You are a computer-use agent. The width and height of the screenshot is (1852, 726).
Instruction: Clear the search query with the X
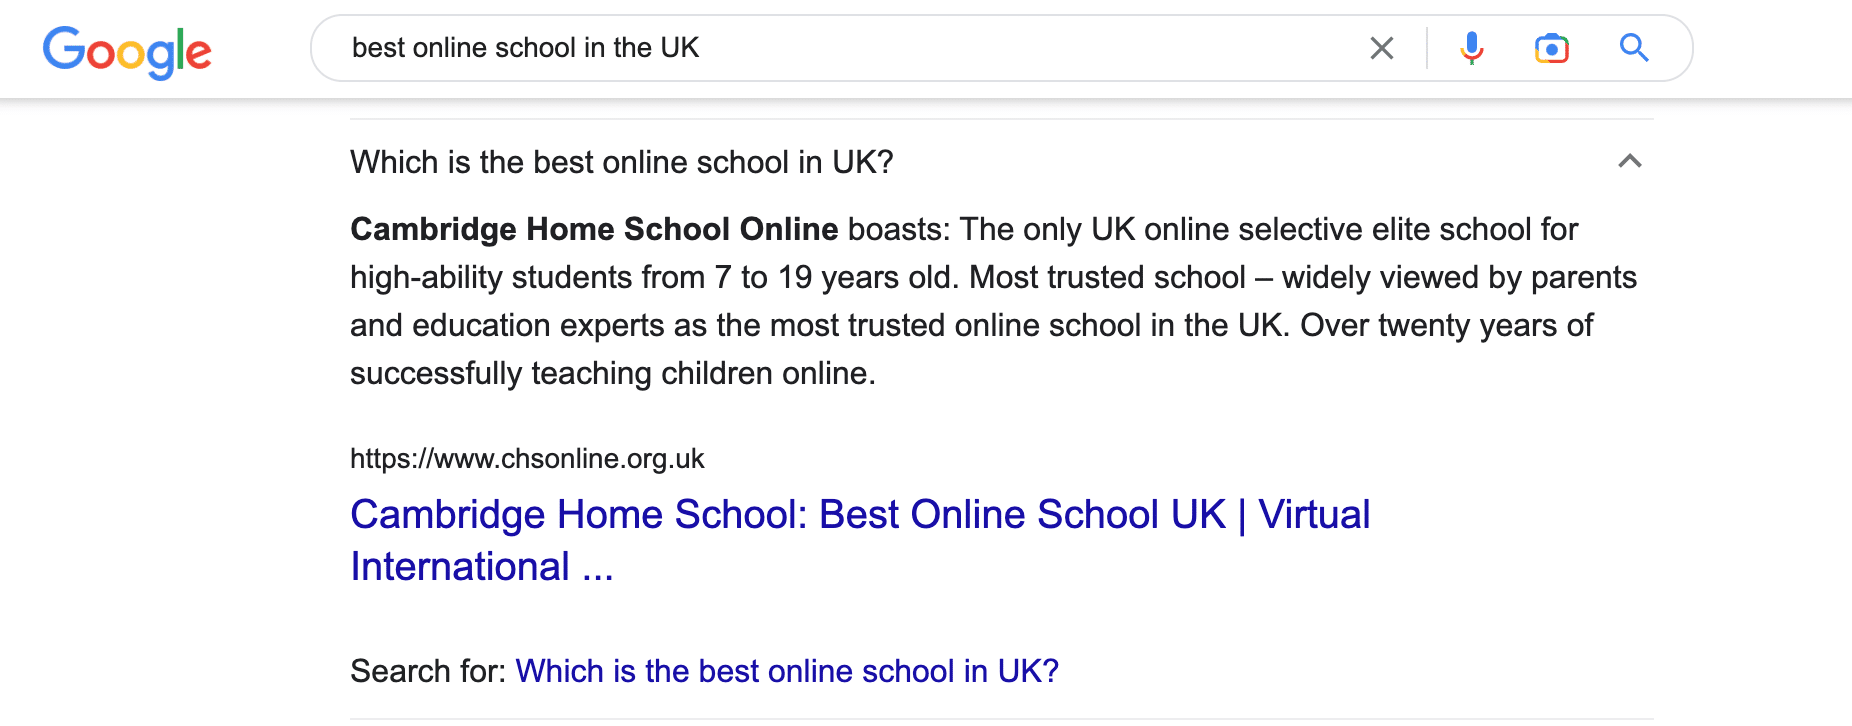tap(1381, 48)
